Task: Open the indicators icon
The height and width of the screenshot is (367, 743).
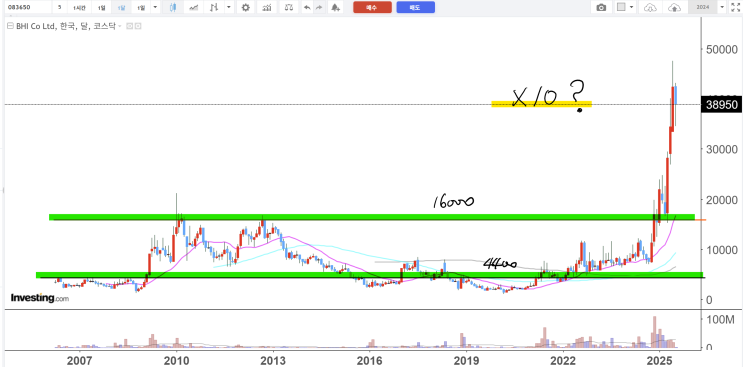Action: click(267, 7)
